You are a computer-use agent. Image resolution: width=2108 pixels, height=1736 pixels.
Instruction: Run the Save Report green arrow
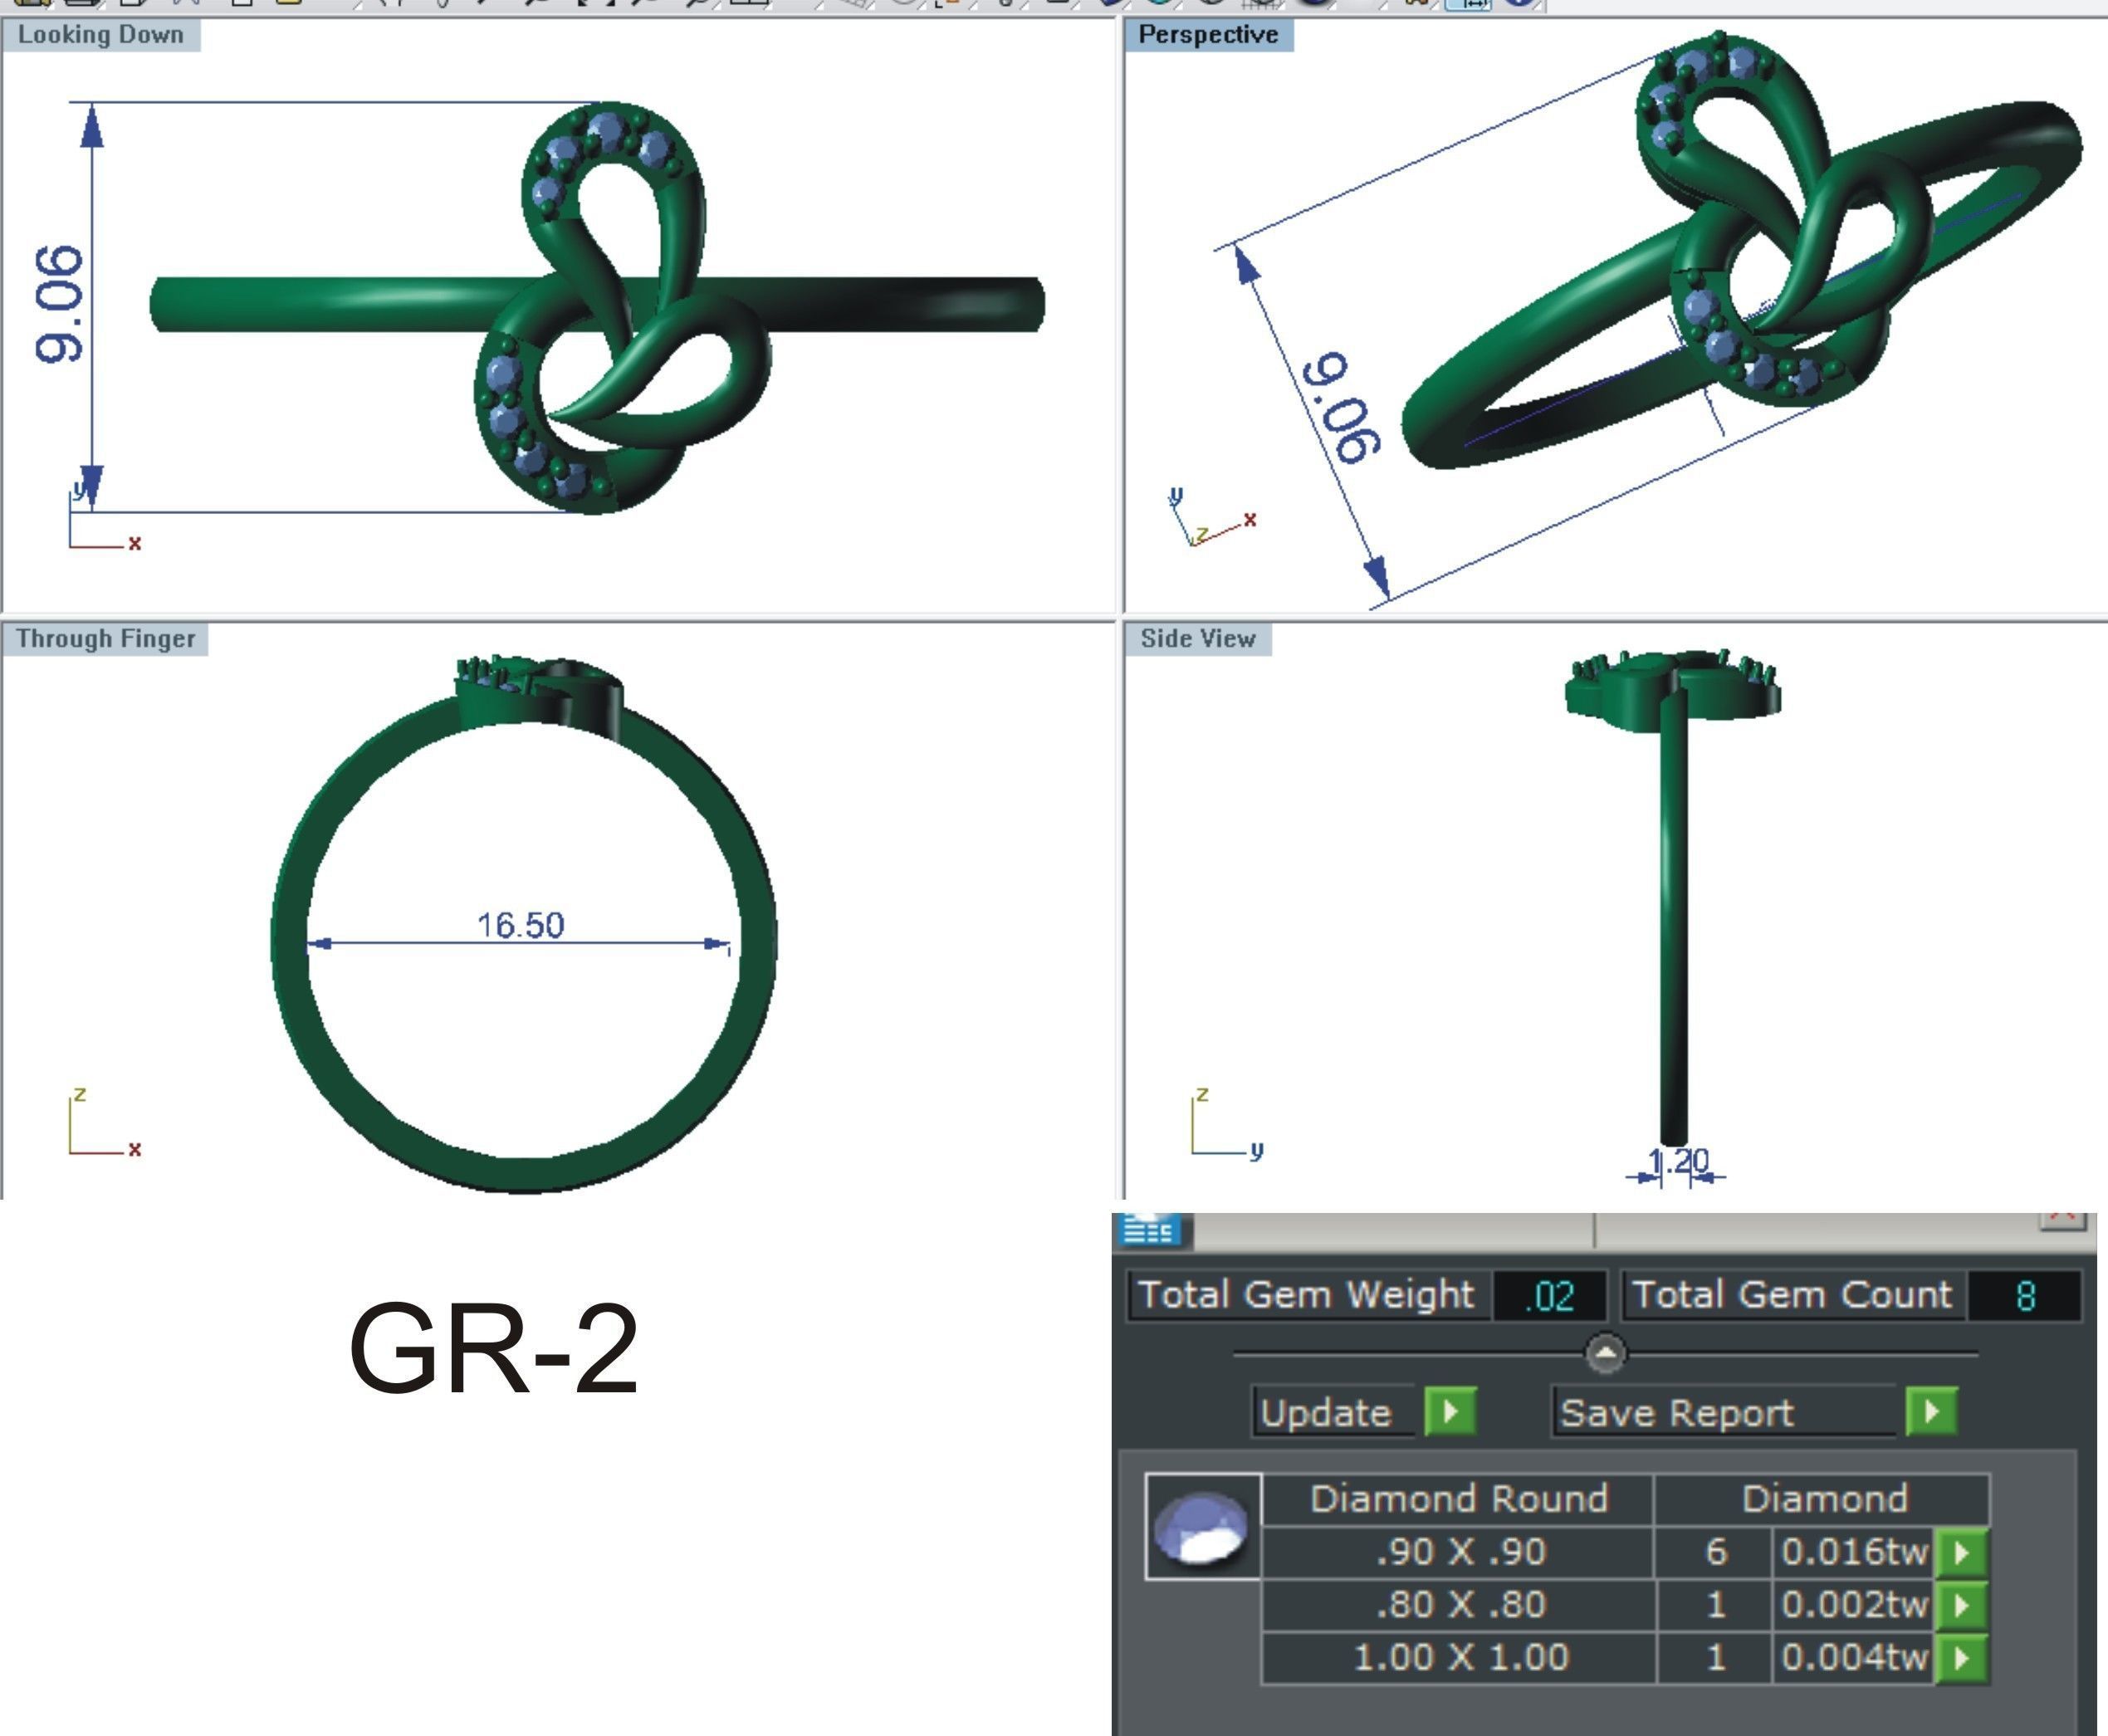(1932, 1412)
